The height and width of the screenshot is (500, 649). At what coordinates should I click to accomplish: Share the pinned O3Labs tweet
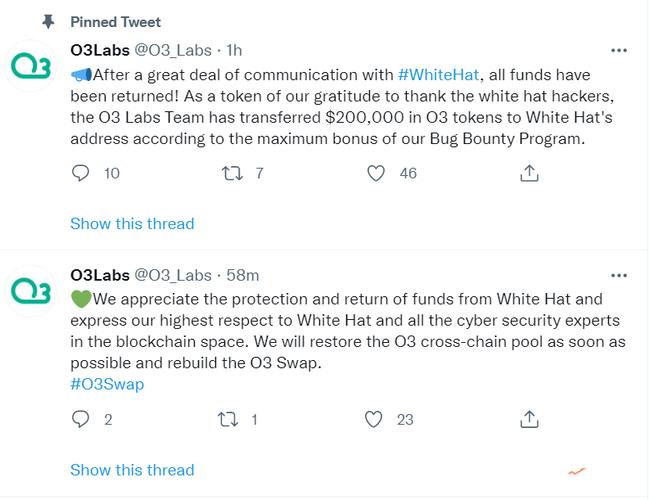click(x=529, y=173)
